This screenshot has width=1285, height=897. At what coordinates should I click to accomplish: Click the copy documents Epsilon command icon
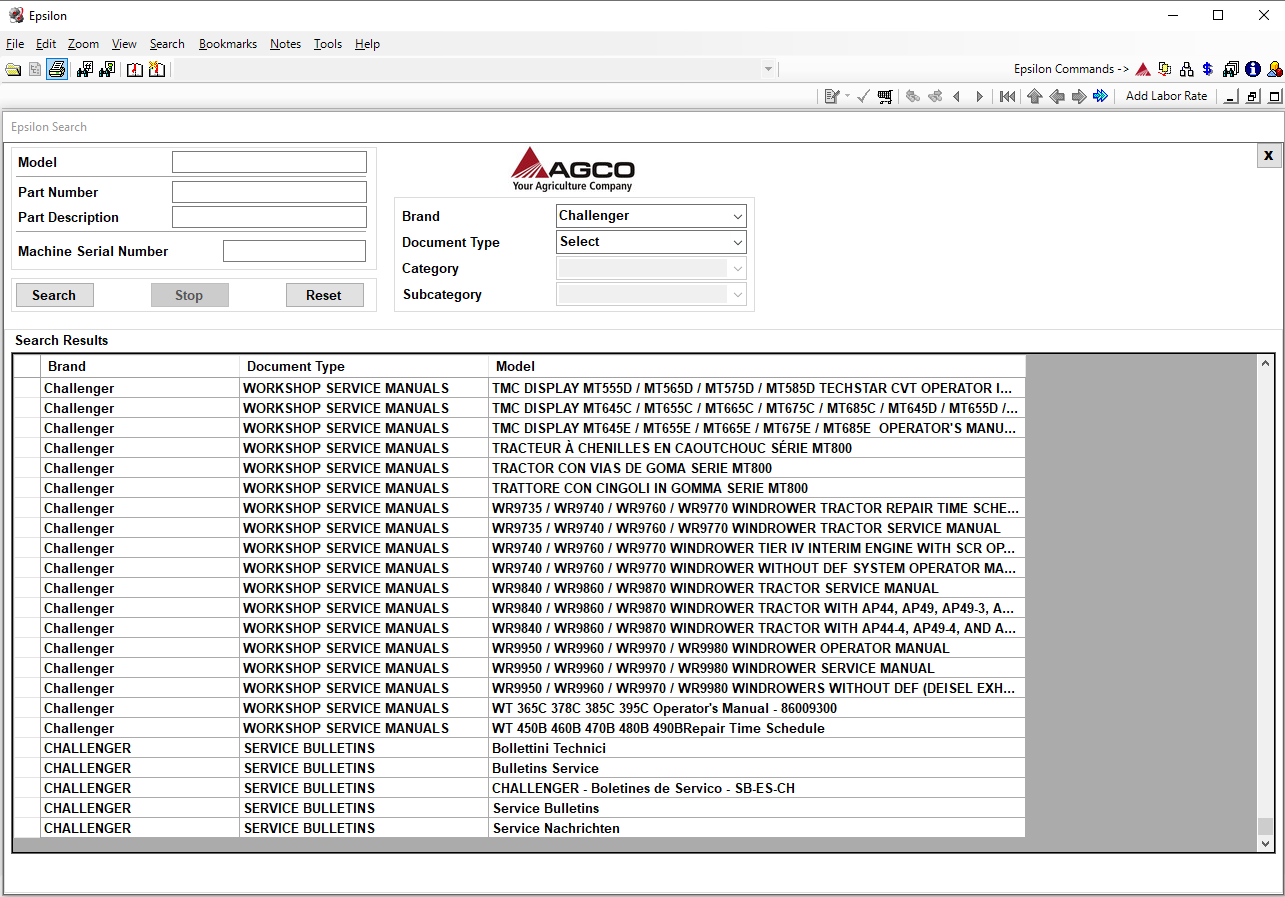[1165, 69]
